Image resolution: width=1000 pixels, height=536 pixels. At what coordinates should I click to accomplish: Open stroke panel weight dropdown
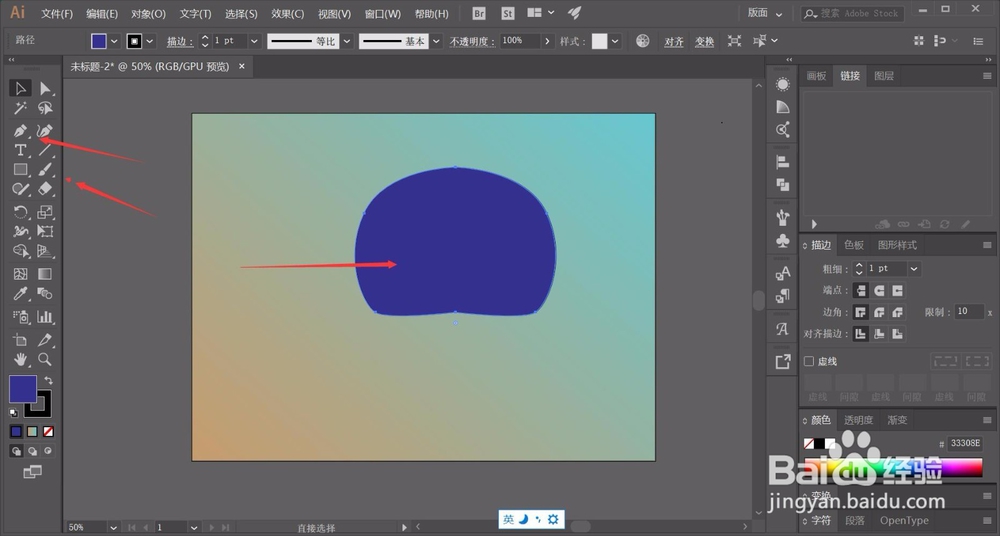[x=914, y=269]
